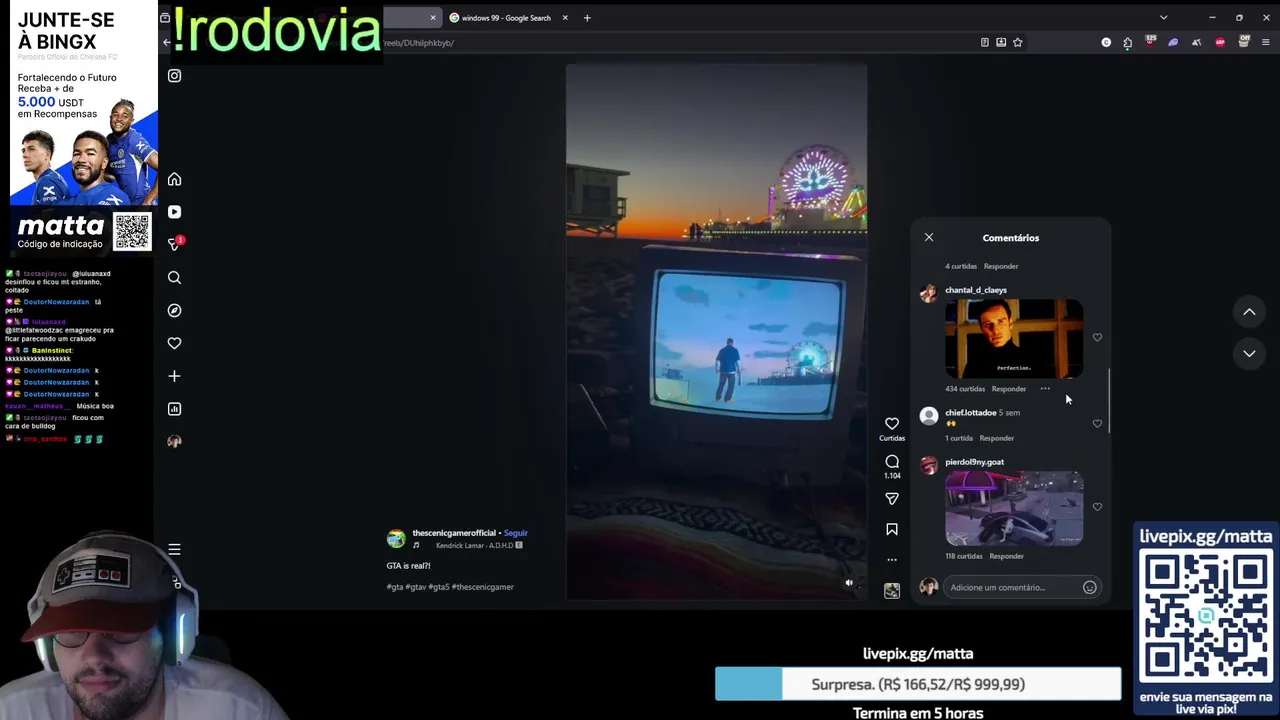Create new post with the plus icon
This screenshot has width=1280, height=720.
174,376
